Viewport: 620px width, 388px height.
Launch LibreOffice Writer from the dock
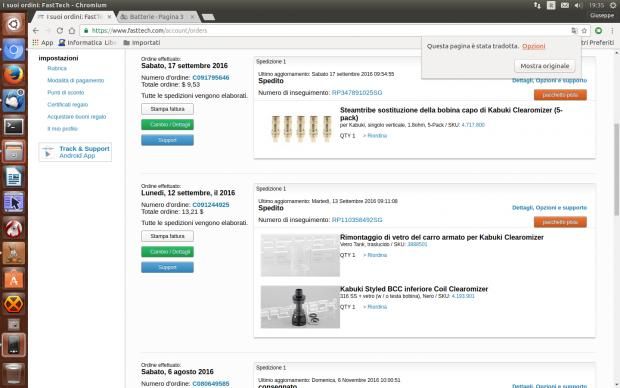(x=13, y=177)
